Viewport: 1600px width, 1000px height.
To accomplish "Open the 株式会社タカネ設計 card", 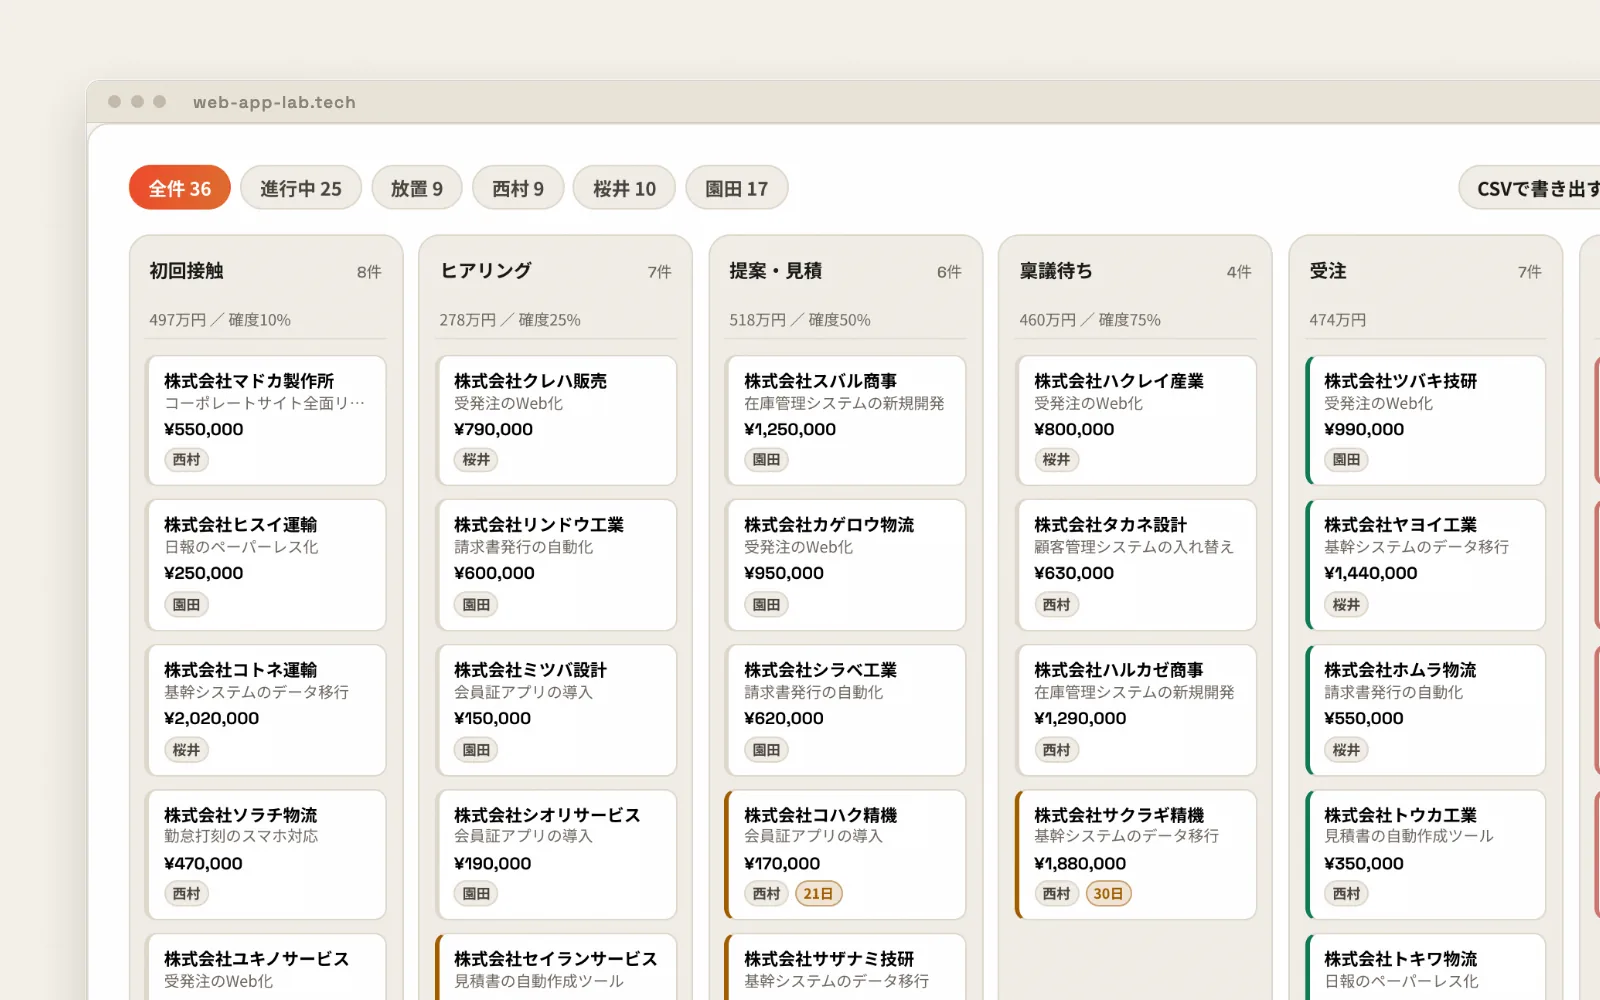I will coord(1136,565).
